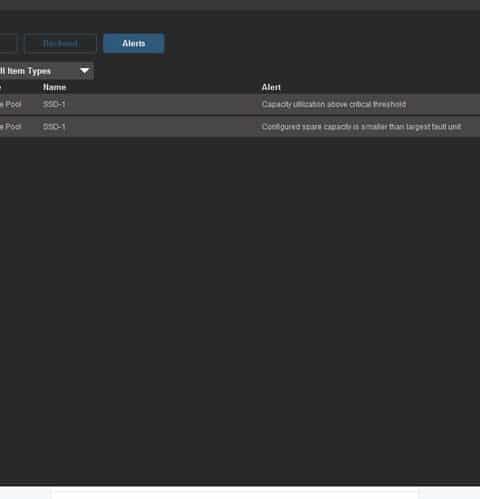Click the 'Configured spare capacity is smaller' alert
Image resolution: width=480 pixels, height=499 pixels.
pyautogui.click(x=362, y=127)
